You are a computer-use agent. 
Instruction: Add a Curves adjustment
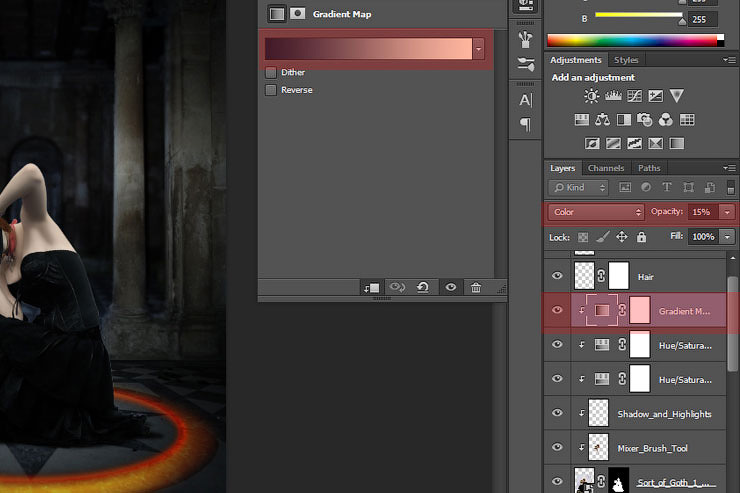[x=634, y=97]
